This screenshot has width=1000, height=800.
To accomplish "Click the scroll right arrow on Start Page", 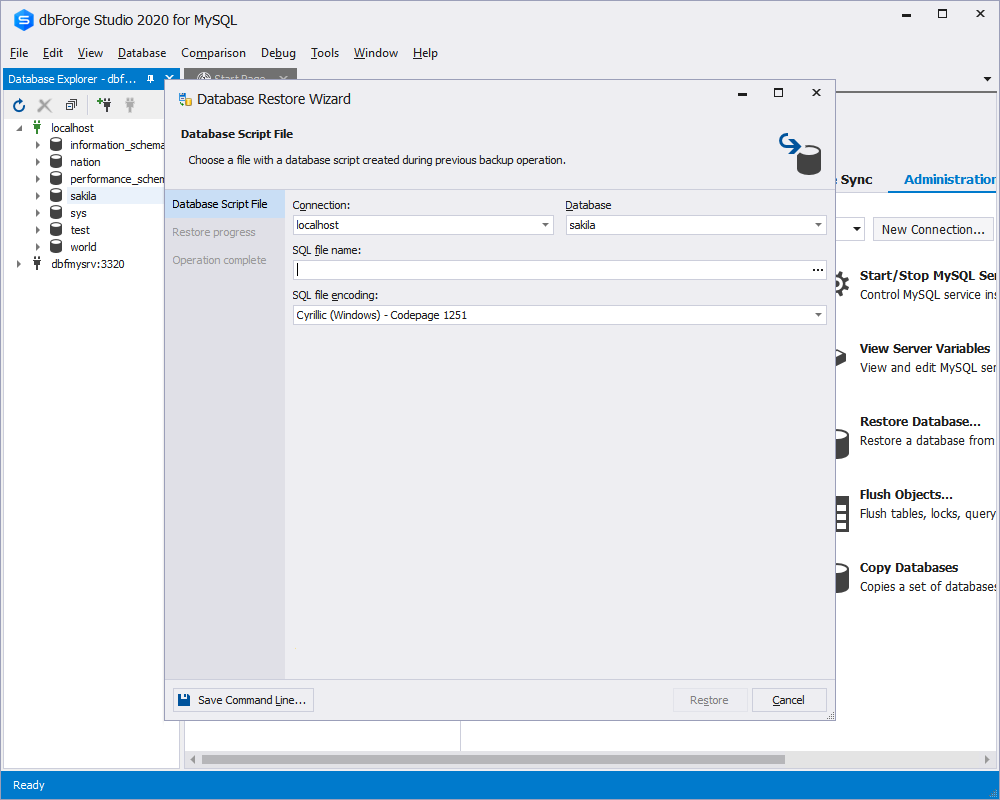I will tap(987, 759).
